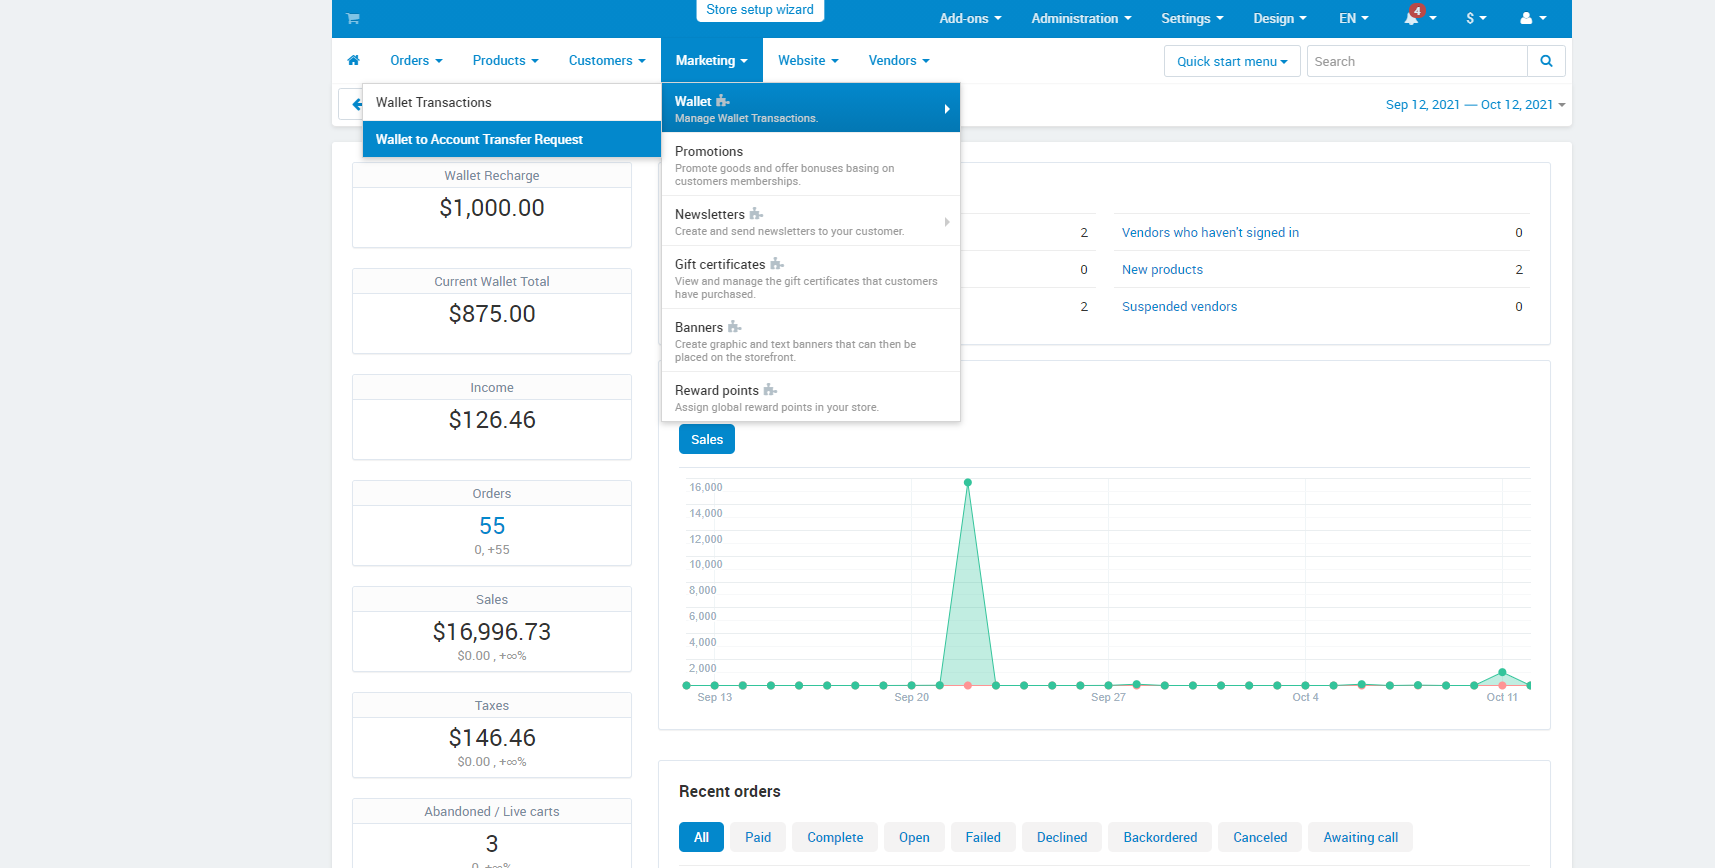Click the Search input field
1715x868 pixels.
pyautogui.click(x=1417, y=61)
